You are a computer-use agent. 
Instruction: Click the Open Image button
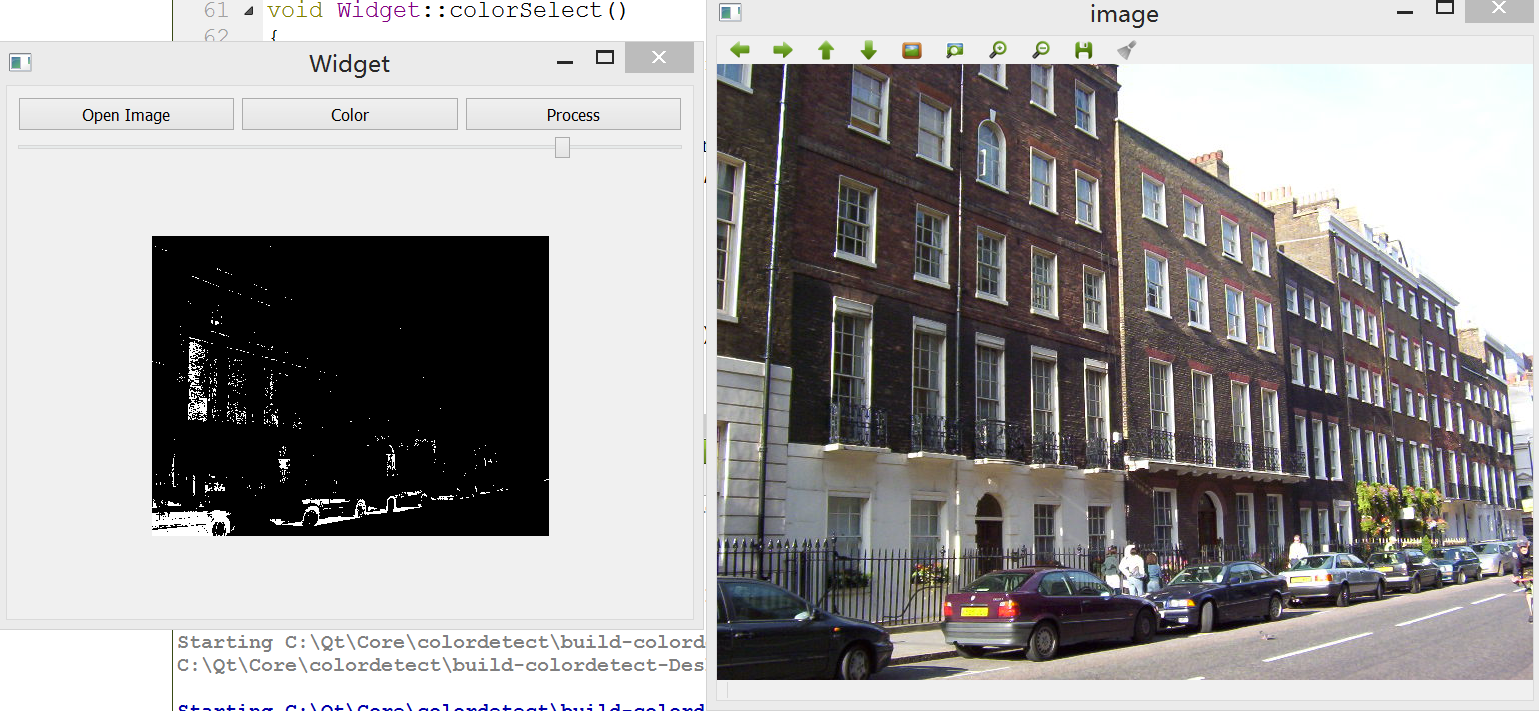pos(126,115)
